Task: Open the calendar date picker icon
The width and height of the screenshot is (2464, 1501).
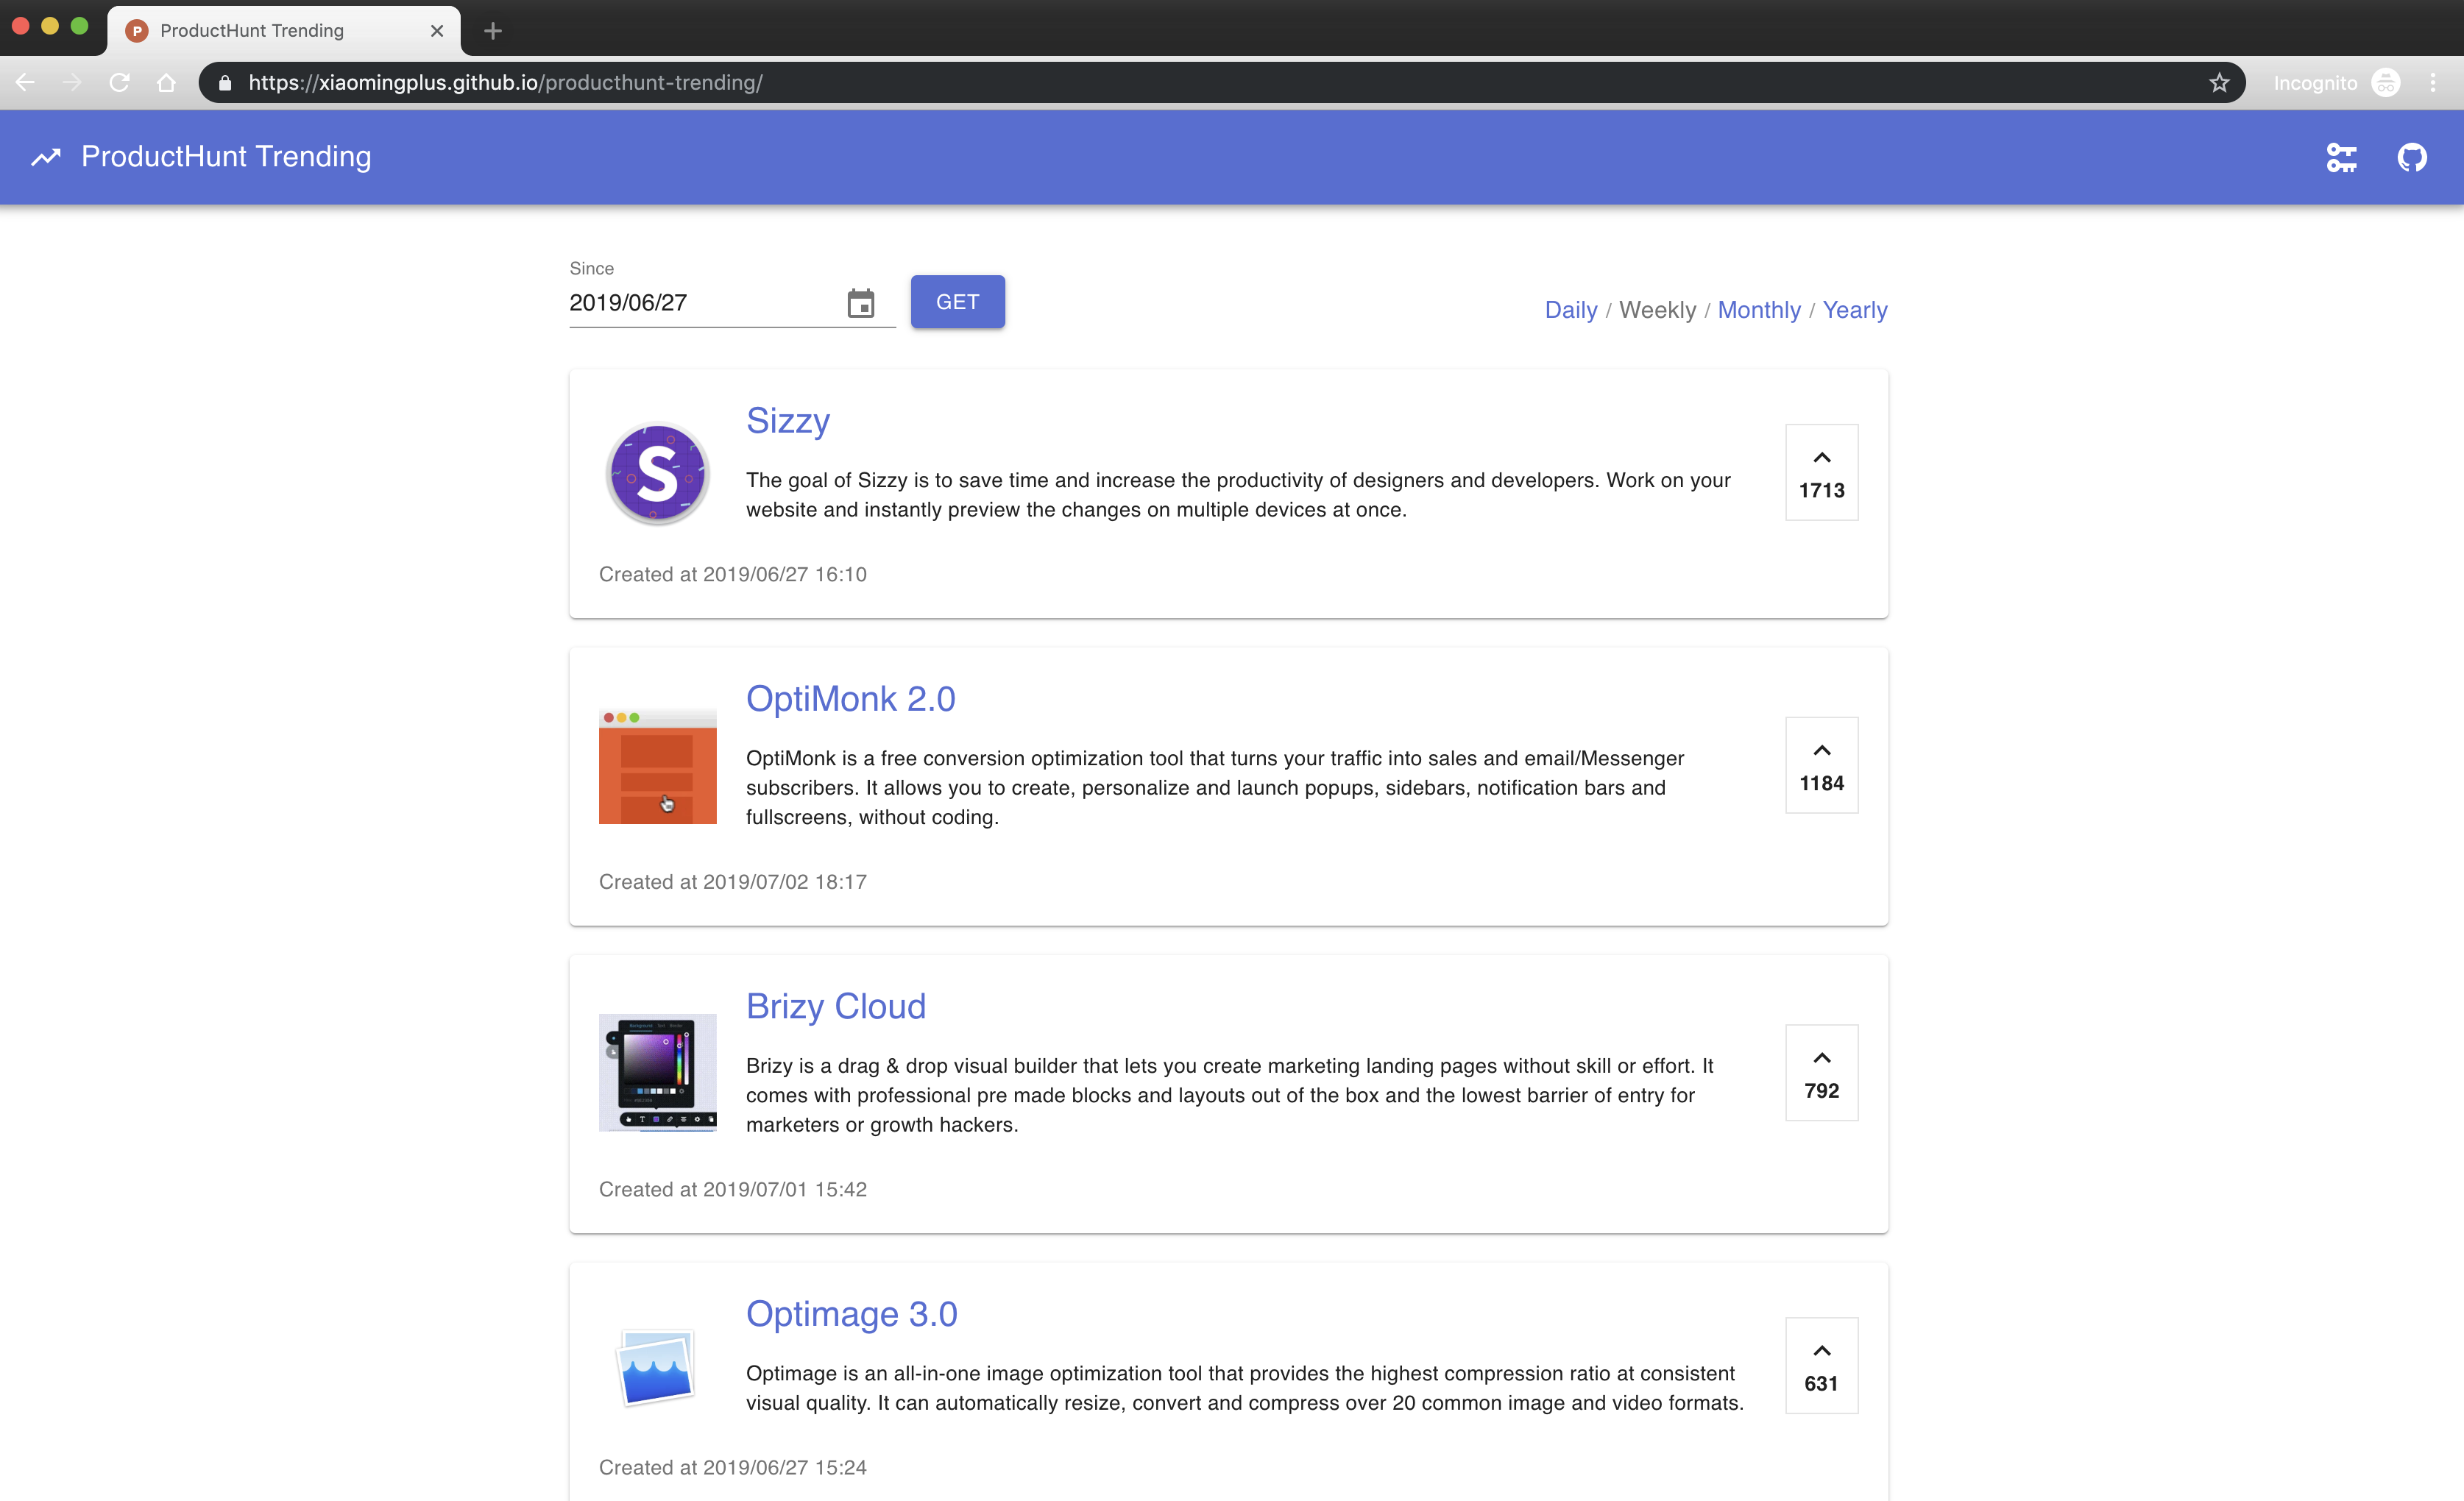Action: pyautogui.click(x=860, y=303)
